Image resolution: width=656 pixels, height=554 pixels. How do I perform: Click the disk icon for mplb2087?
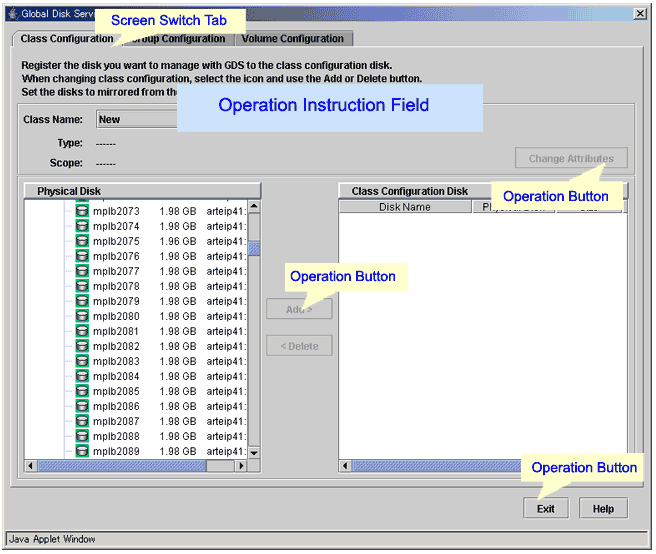pyautogui.click(x=82, y=421)
